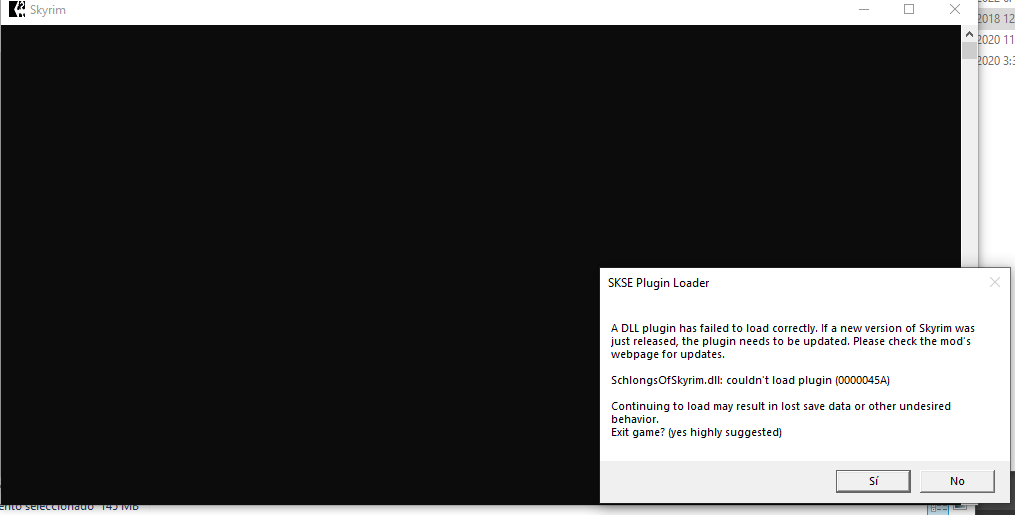Click the SKSE Plugin Loader dialog title
Screen dimensions: 1015x515
(x=658, y=283)
